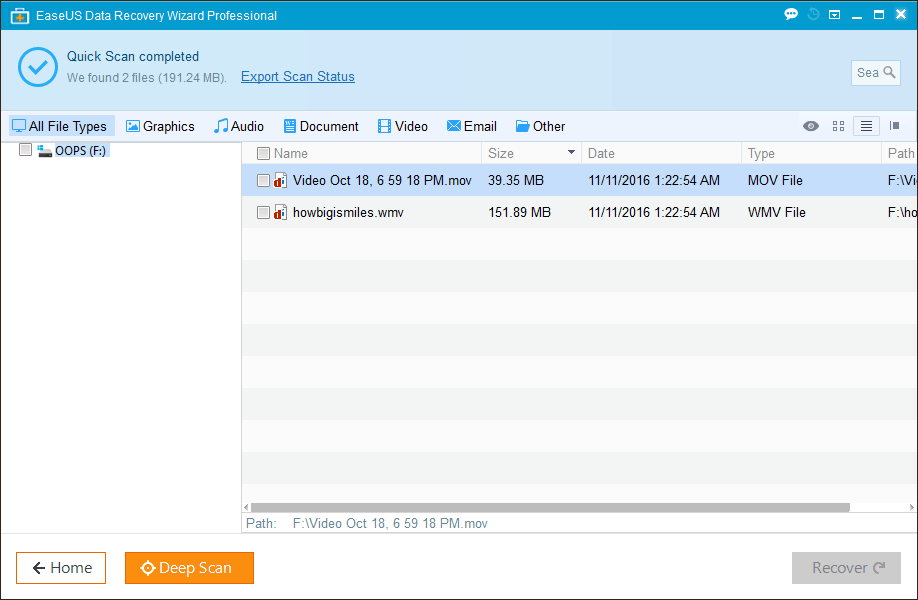
Task: Switch to thumbnail grid view
Action: pyautogui.click(x=838, y=126)
